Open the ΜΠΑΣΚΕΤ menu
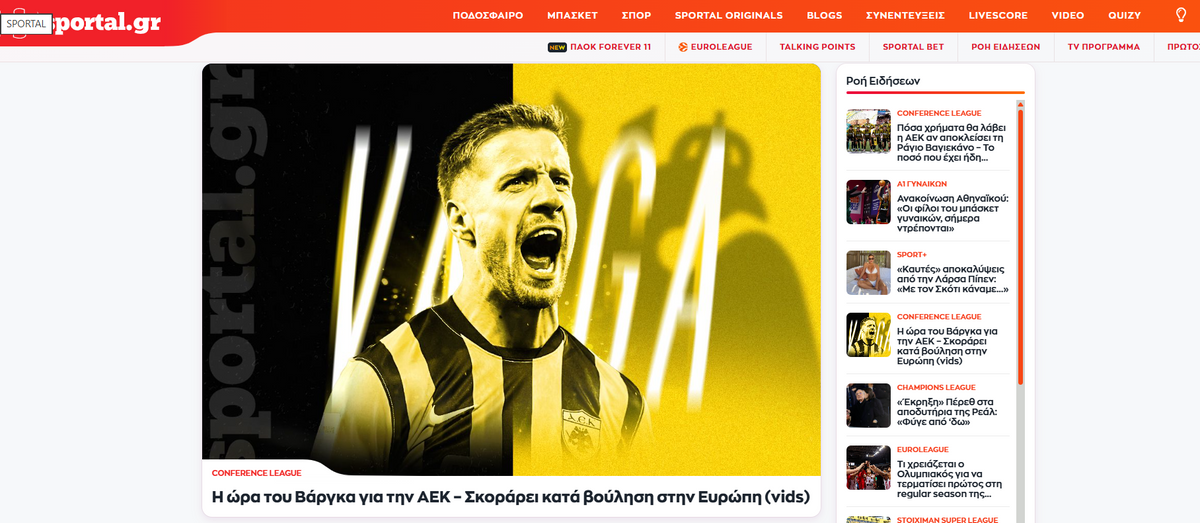 [x=572, y=15]
